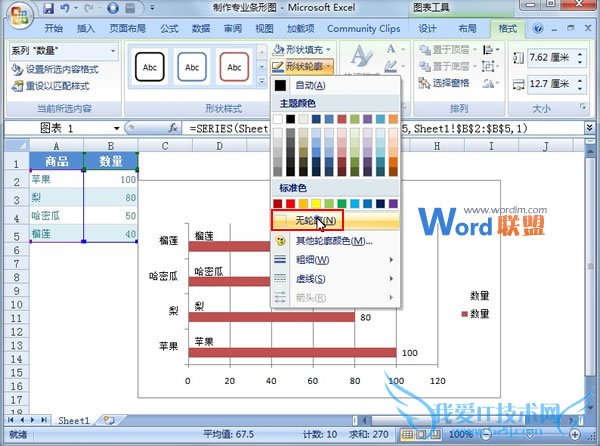
Task: Open the 虚线(S) submenu
Action: tap(335, 278)
